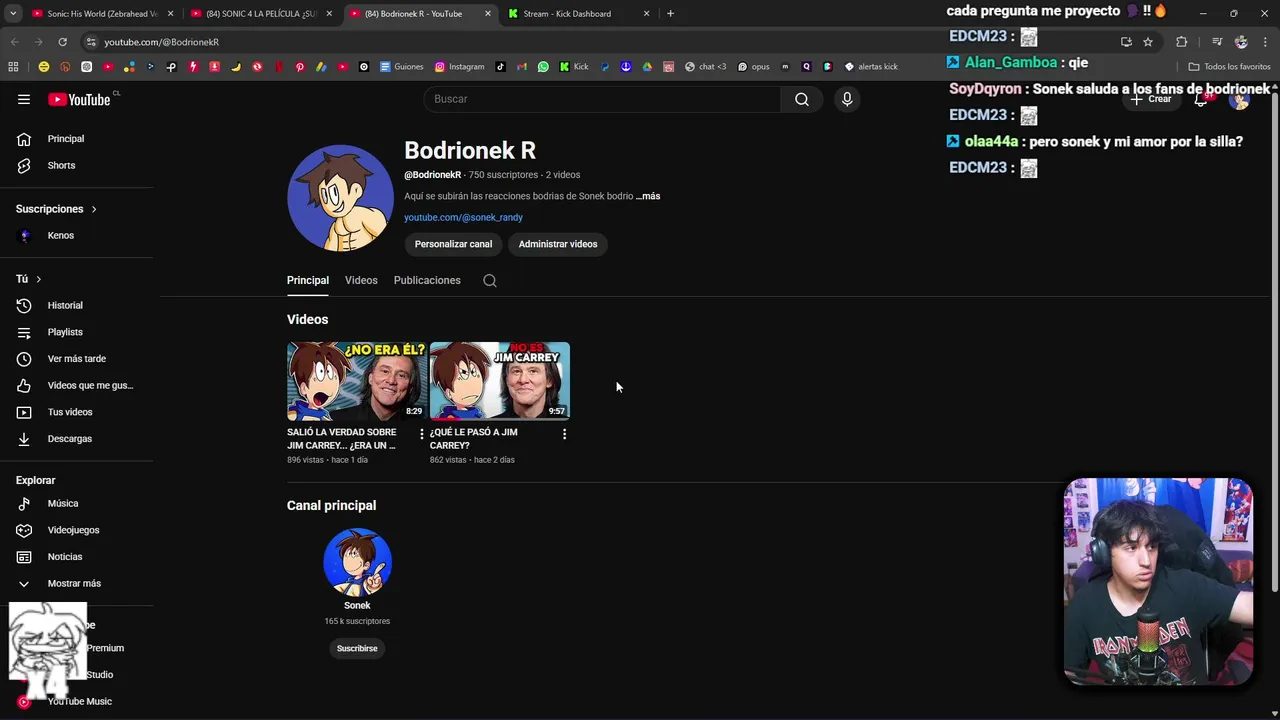This screenshot has height=720, width=1280.
Task: Open the WhatsApp bookmark icon
Action: [543, 67]
